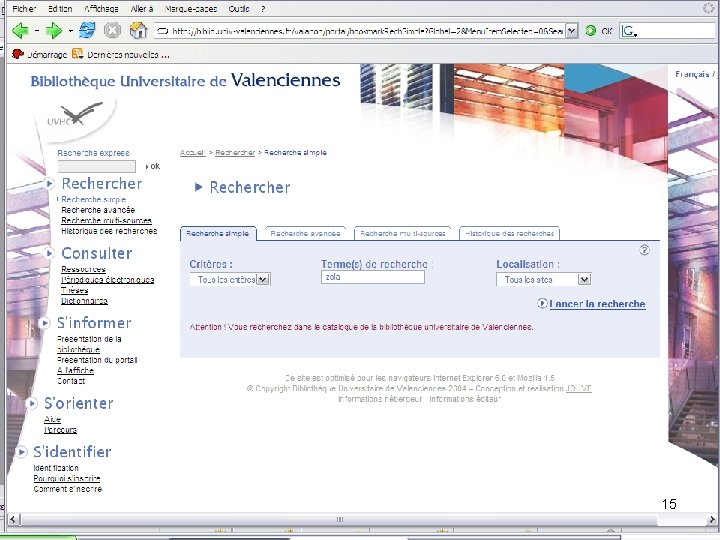Open the ? help menu
720x540 pixels.
[x=263, y=9]
